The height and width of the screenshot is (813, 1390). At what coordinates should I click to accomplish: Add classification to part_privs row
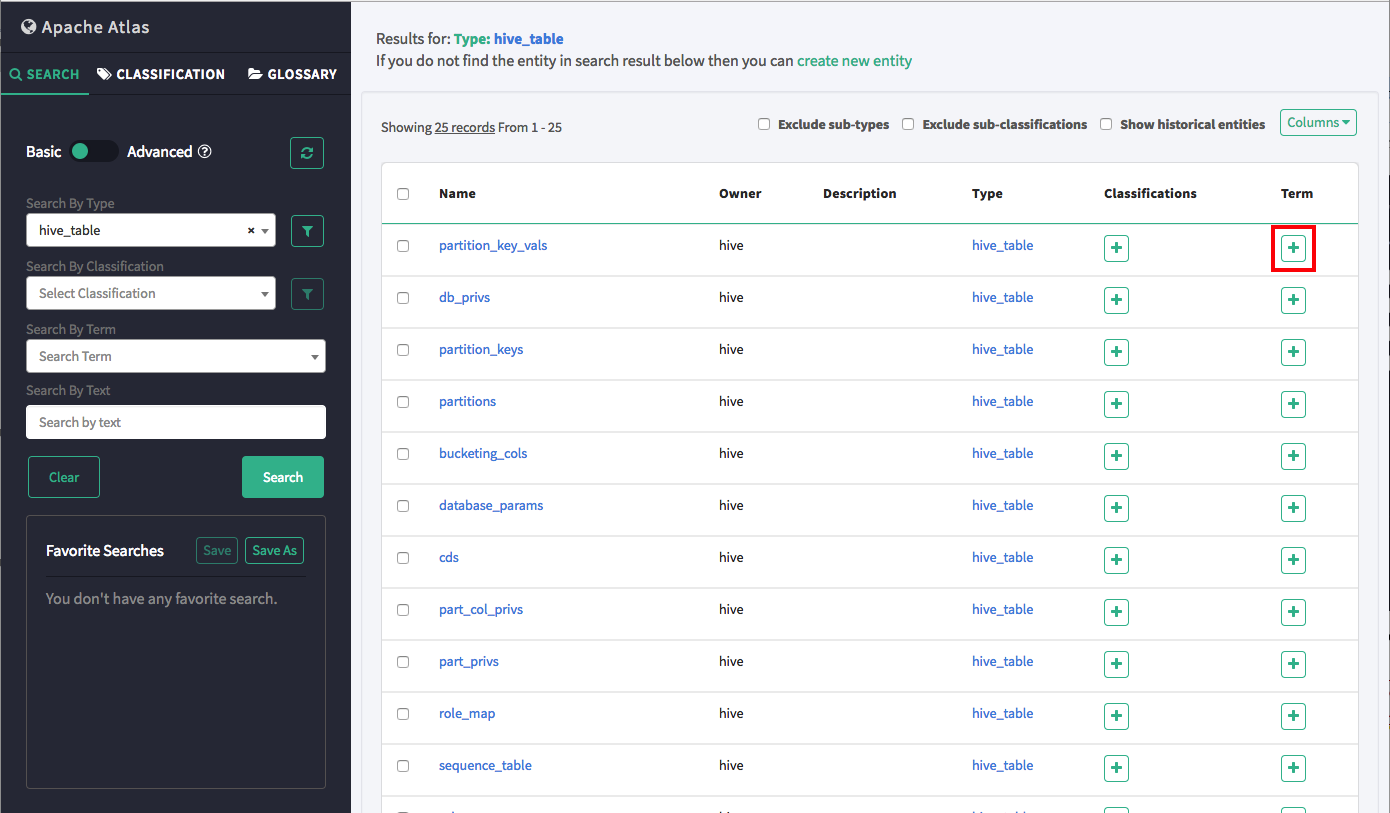[x=1116, y=664]
